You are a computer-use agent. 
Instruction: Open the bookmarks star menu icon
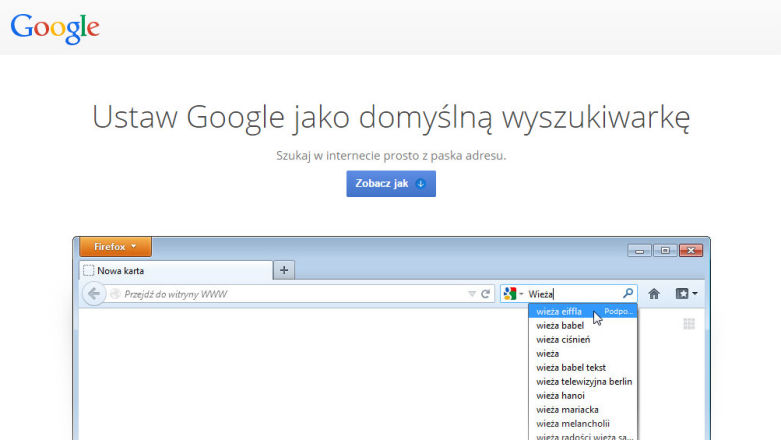click(686, 294)
